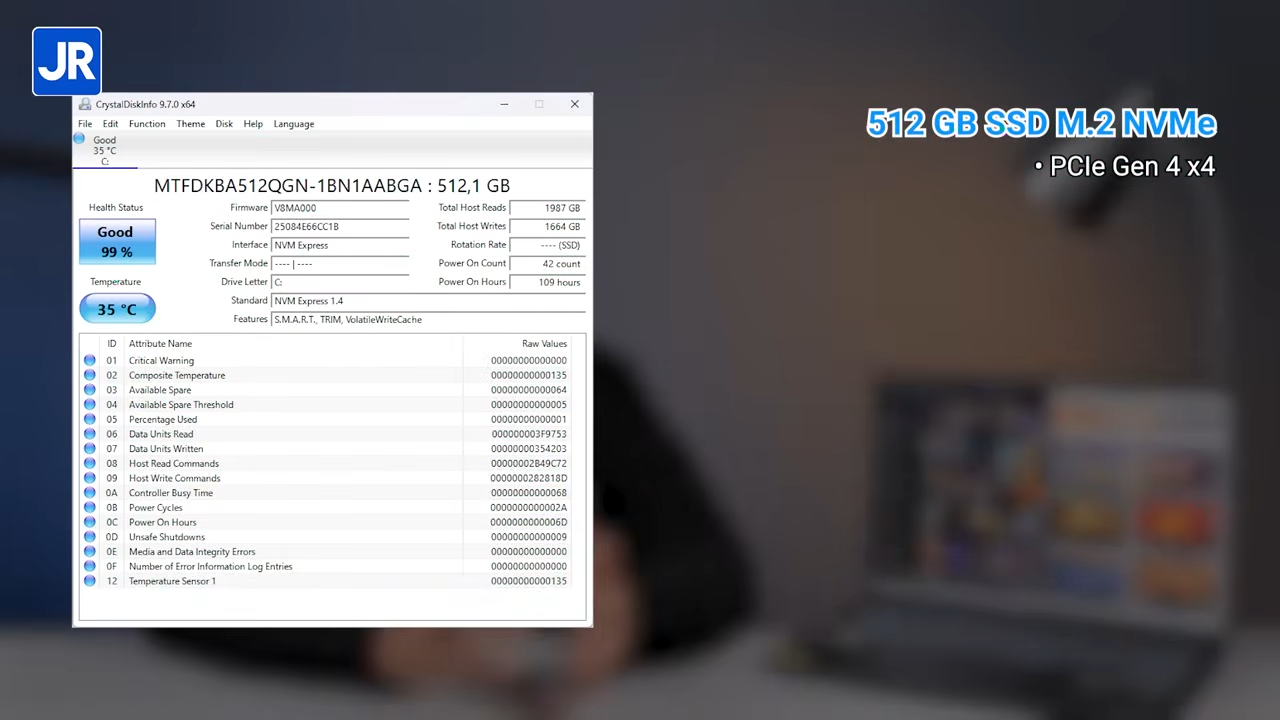Image resolution: width=1280 pixels, height=720 pixels.
Task: Open the File menu
Action: click(85, 123)
